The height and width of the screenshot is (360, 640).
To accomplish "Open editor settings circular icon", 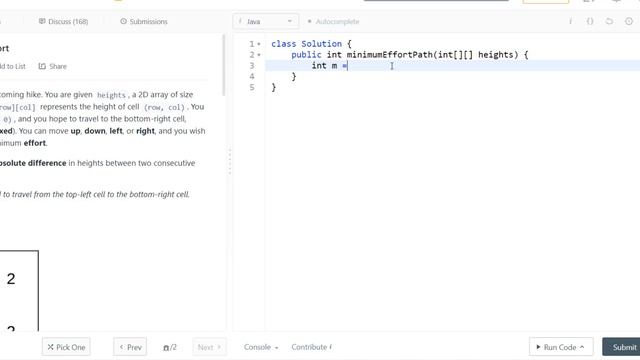I will 629,21.
